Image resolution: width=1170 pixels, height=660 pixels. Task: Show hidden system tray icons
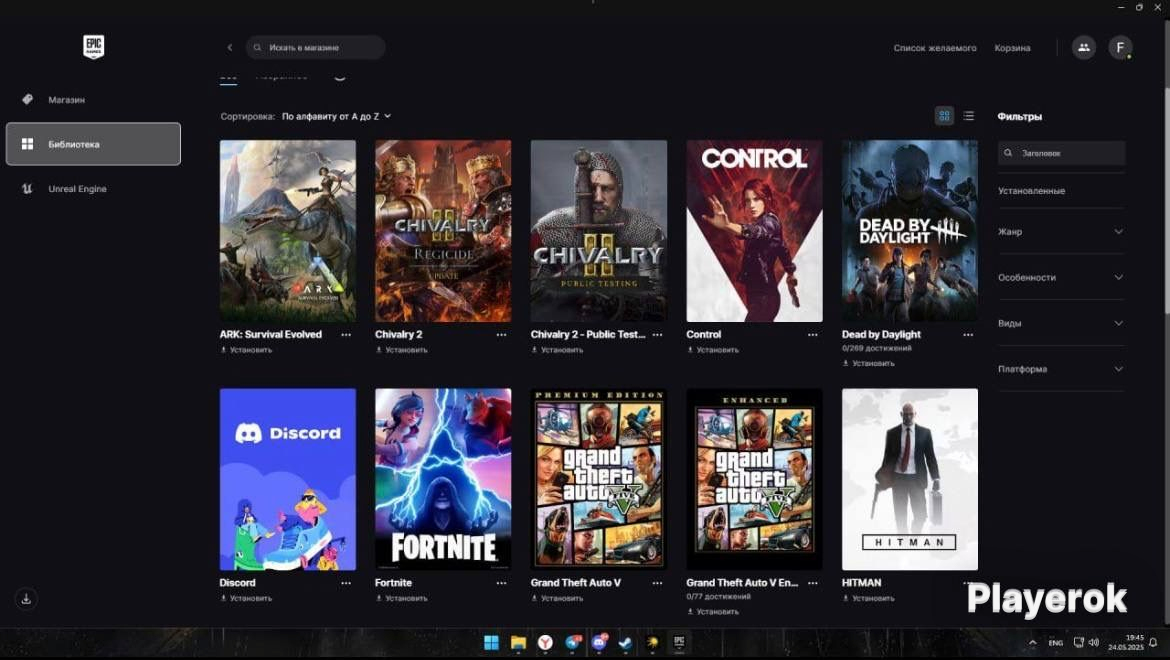pos(1033,643)
